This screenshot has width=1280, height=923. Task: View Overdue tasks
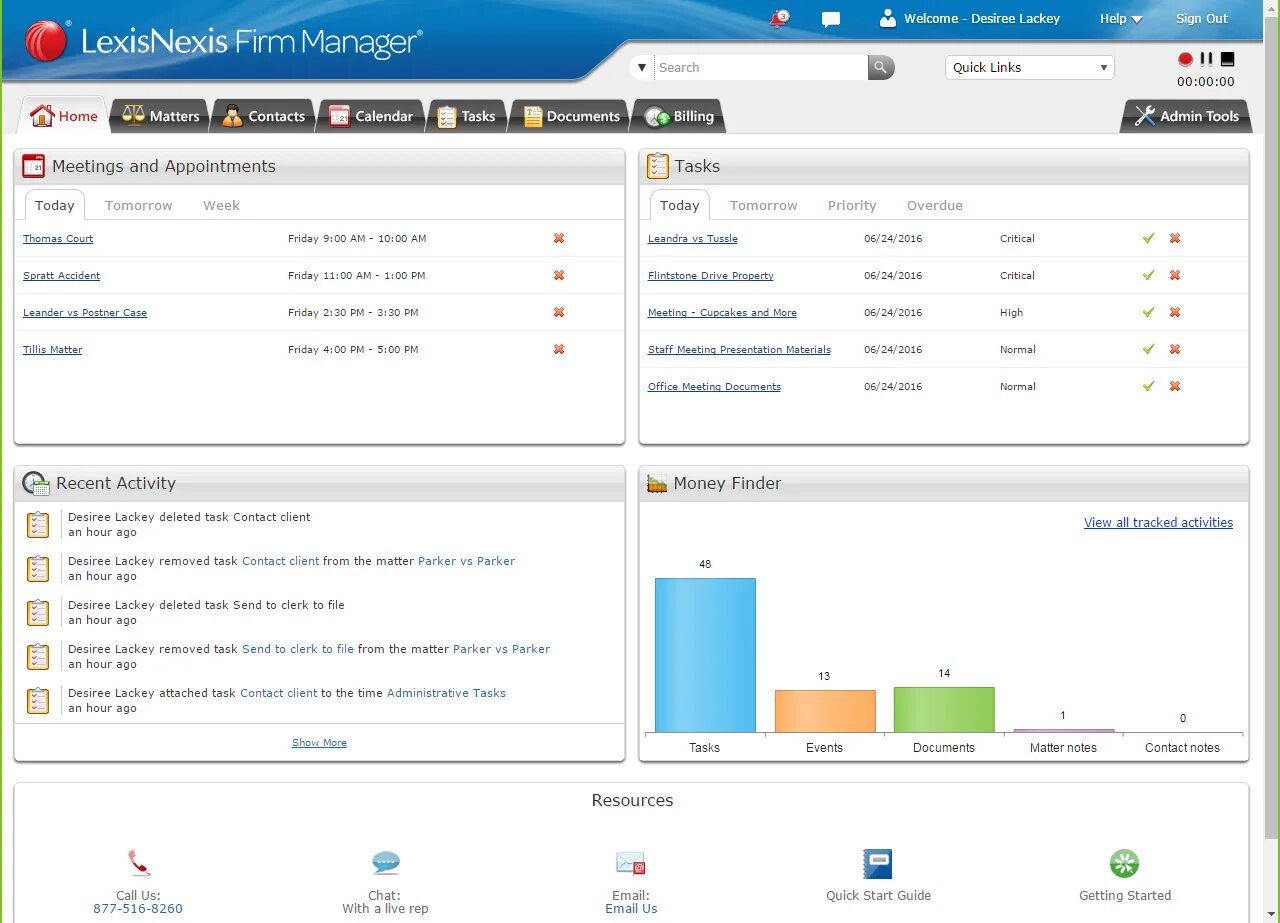(935, 205)
